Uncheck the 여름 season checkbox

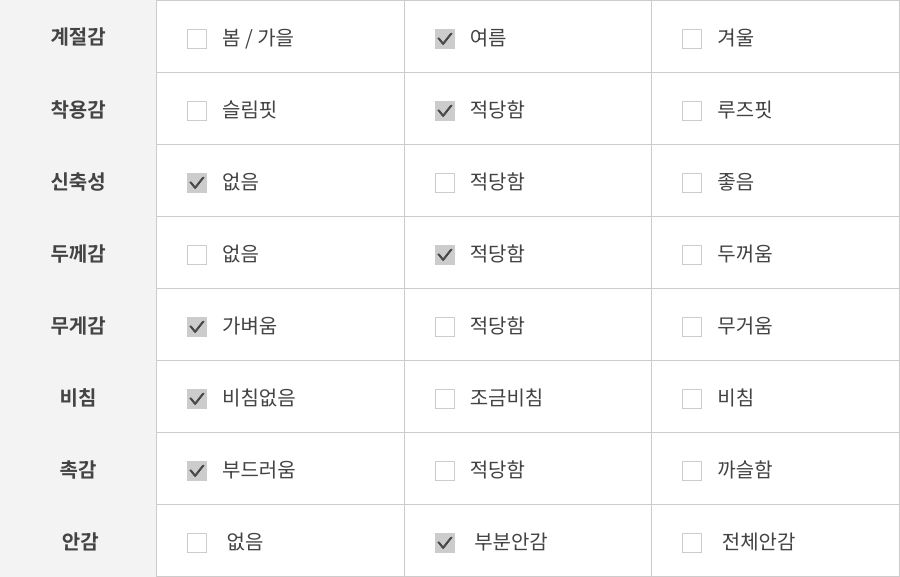(x=445, y=39)
